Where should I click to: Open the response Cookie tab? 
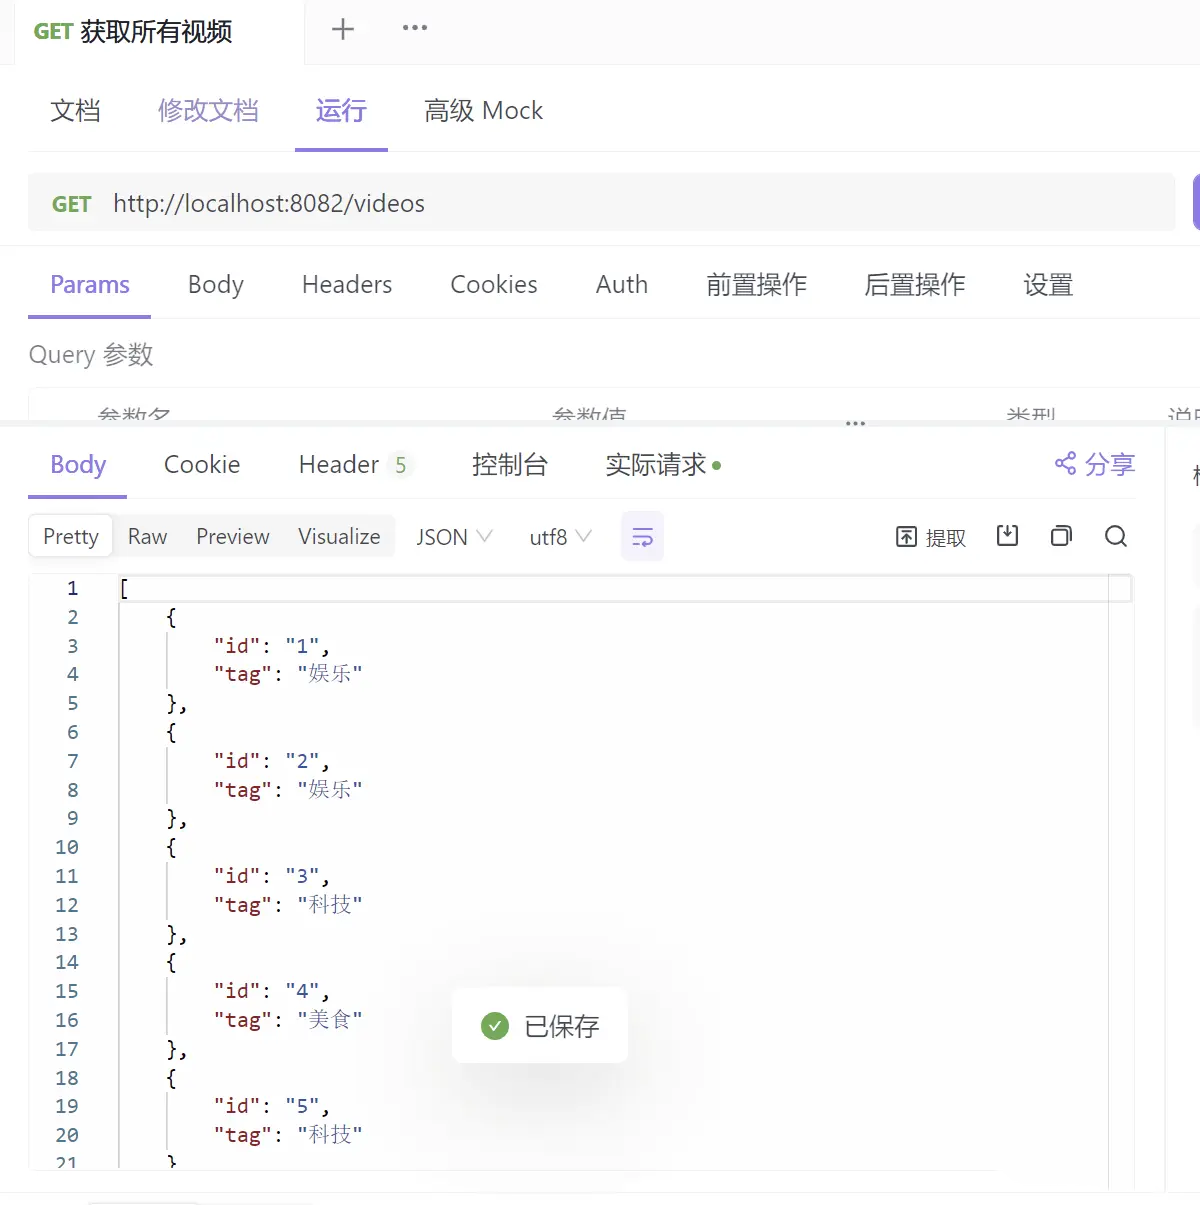tap(202, 465)
